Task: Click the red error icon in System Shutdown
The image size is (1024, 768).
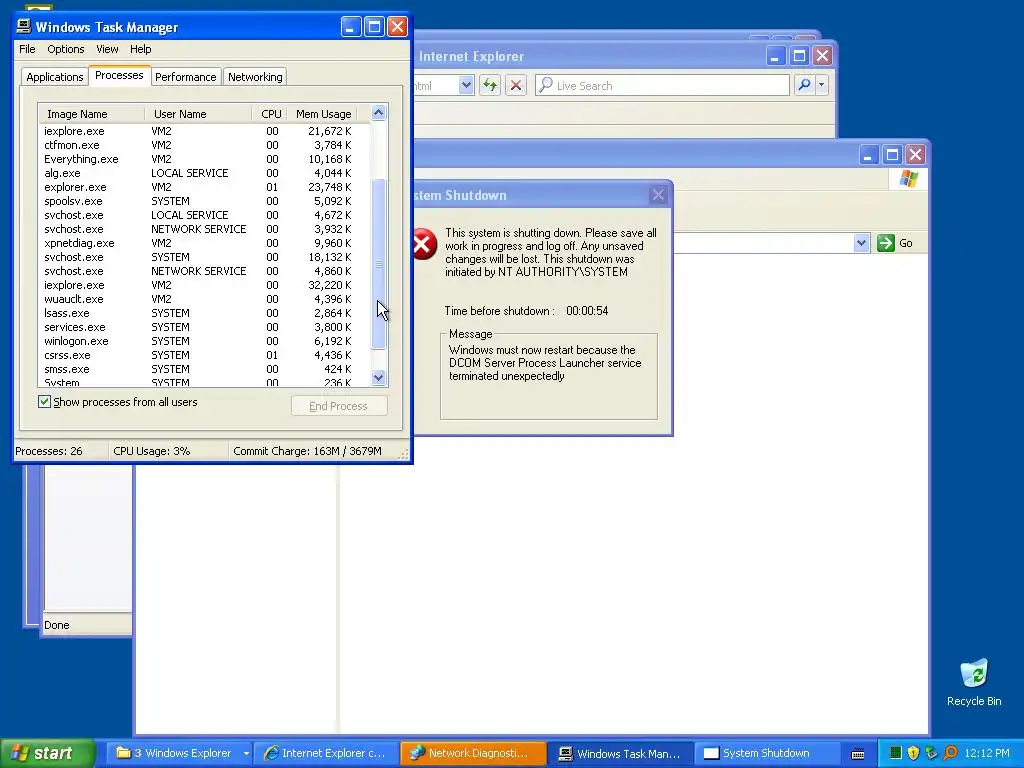Action: pyautogui.click(x=424, y=244)
